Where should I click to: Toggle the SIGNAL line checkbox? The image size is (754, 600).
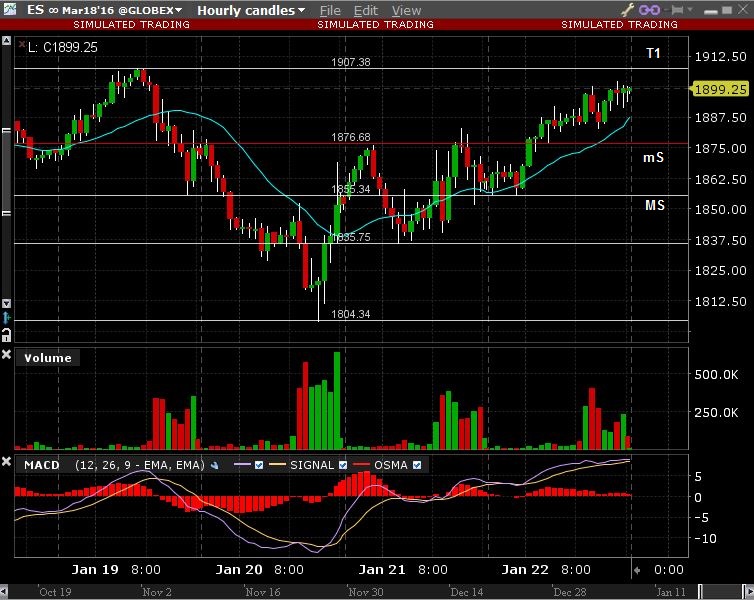(343, 465)
